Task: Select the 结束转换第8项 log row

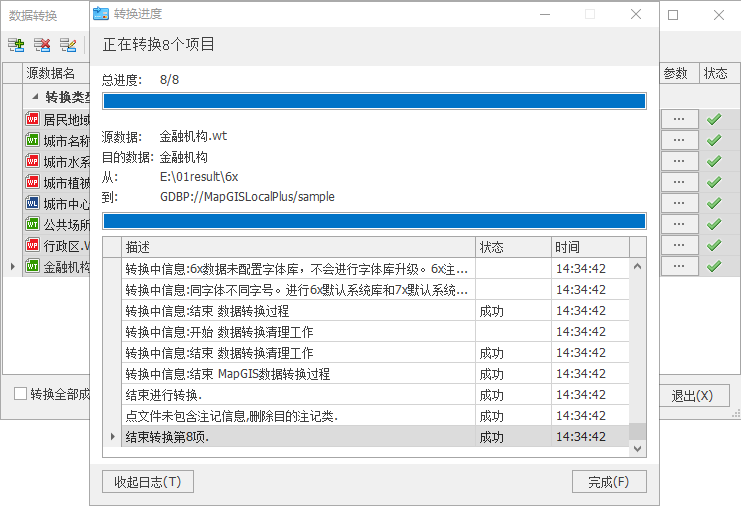Action: coord(298,436)
